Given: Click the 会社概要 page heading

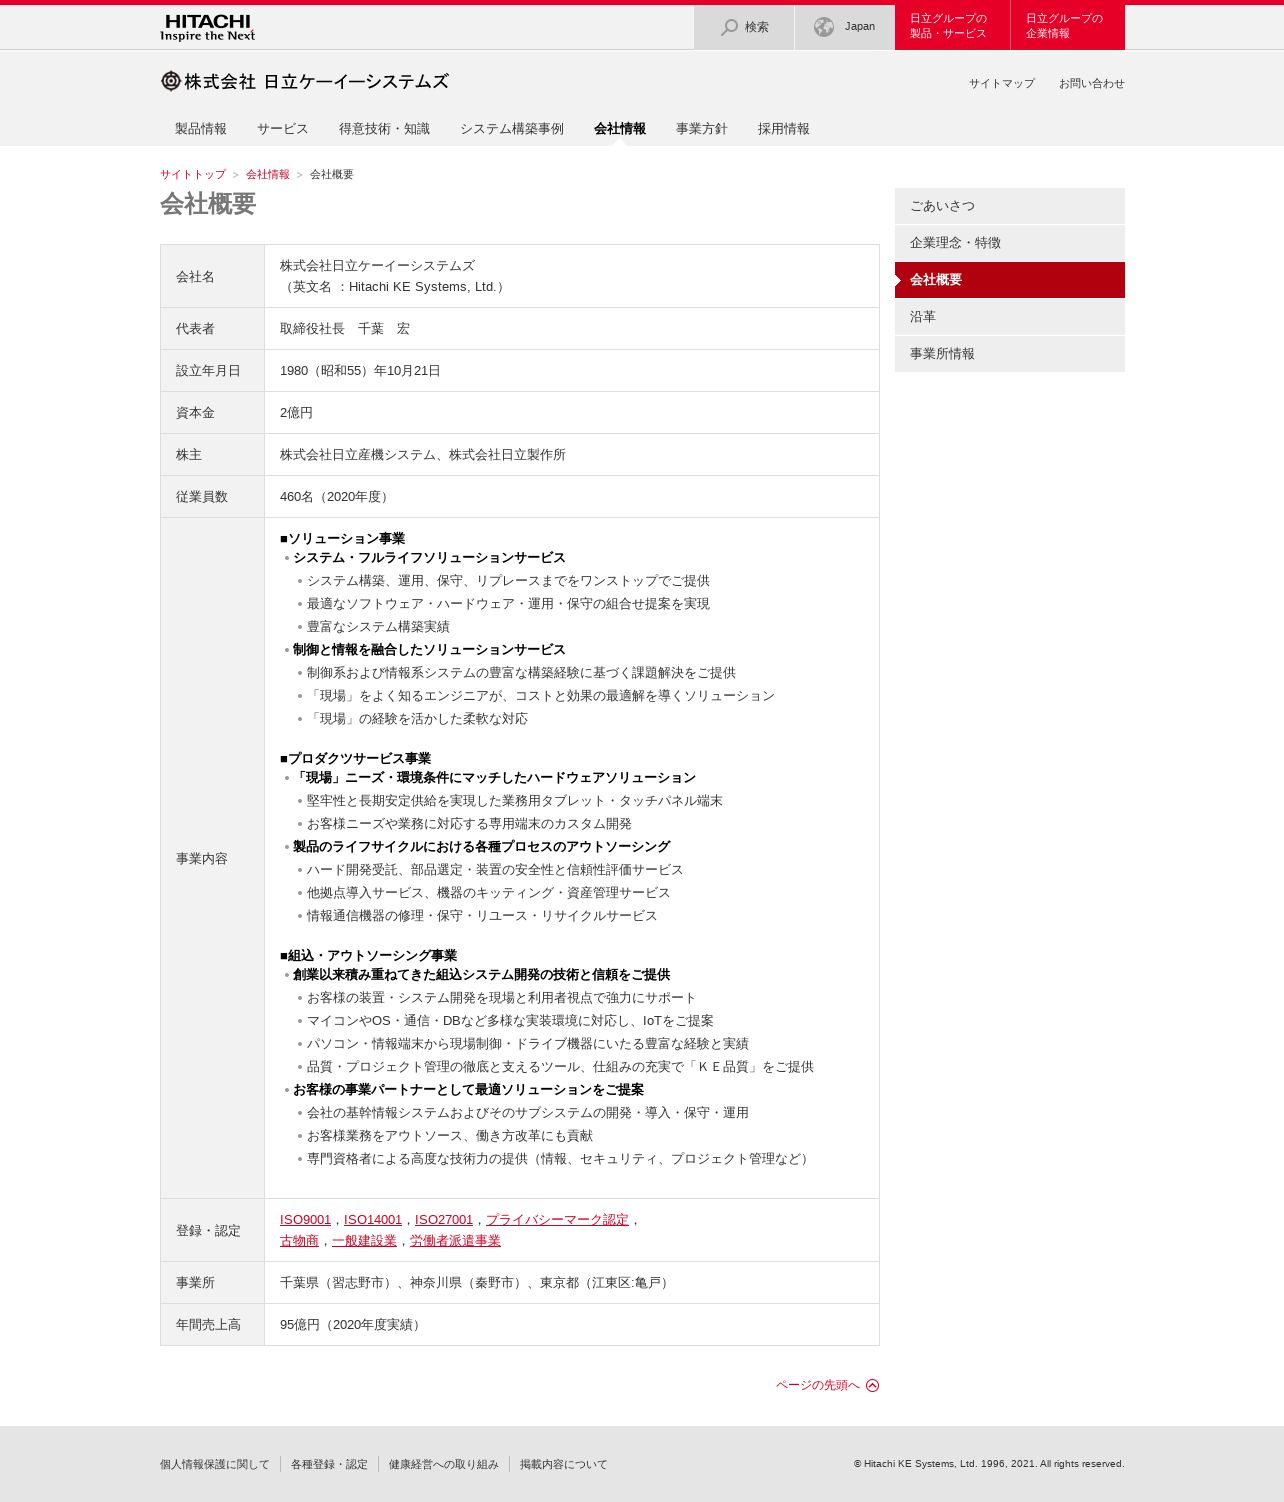Looking at the screenshot, I should tap(208, 204).
